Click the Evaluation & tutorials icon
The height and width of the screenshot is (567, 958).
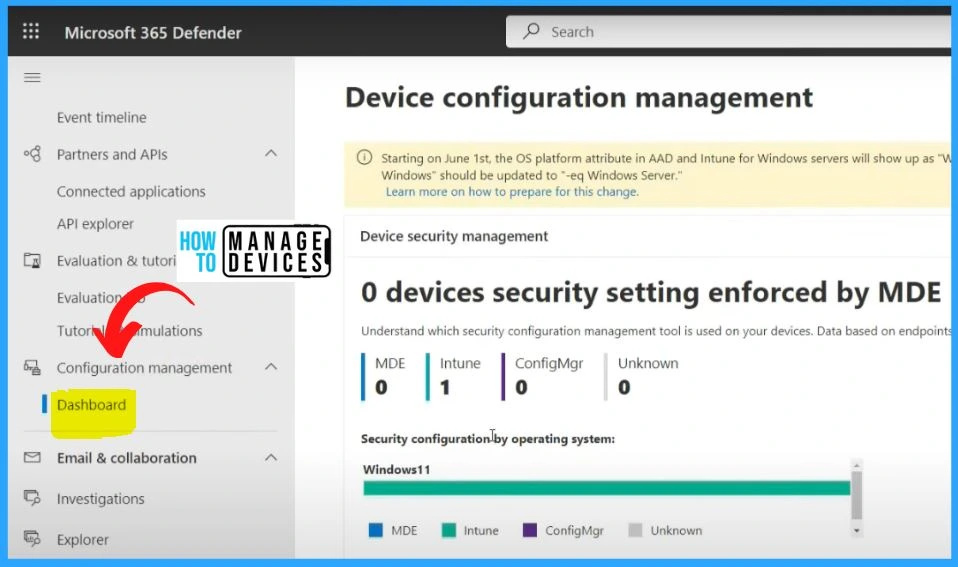(32, 260)
